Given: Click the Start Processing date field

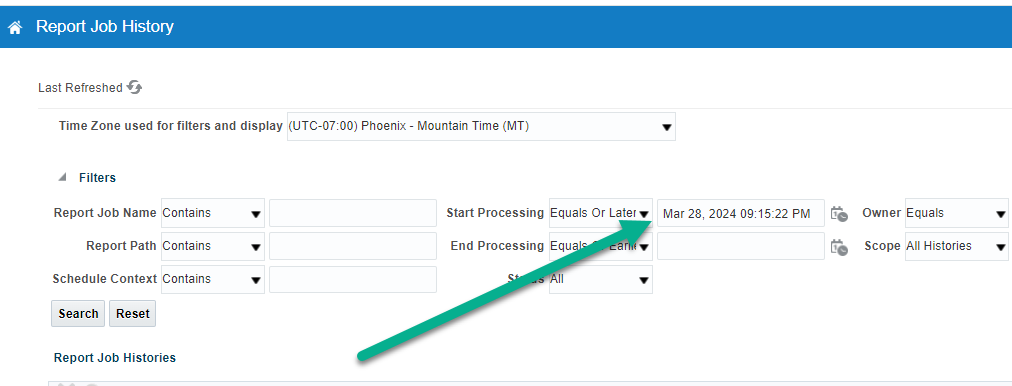Looking at the screenshot, I should (x=741, y=213).
